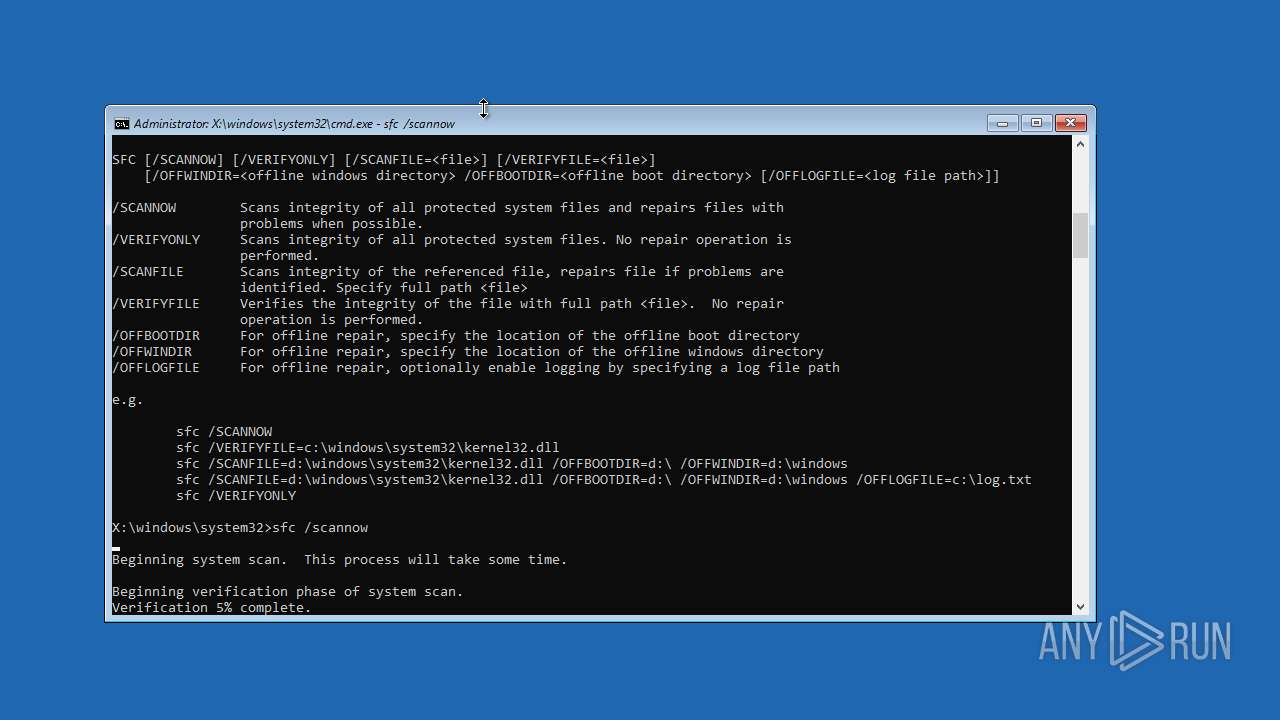Click 'Beginning system scan' message
Image resolution: width=1280 pixels, height=720 pixels.
[x=340, y=560]
